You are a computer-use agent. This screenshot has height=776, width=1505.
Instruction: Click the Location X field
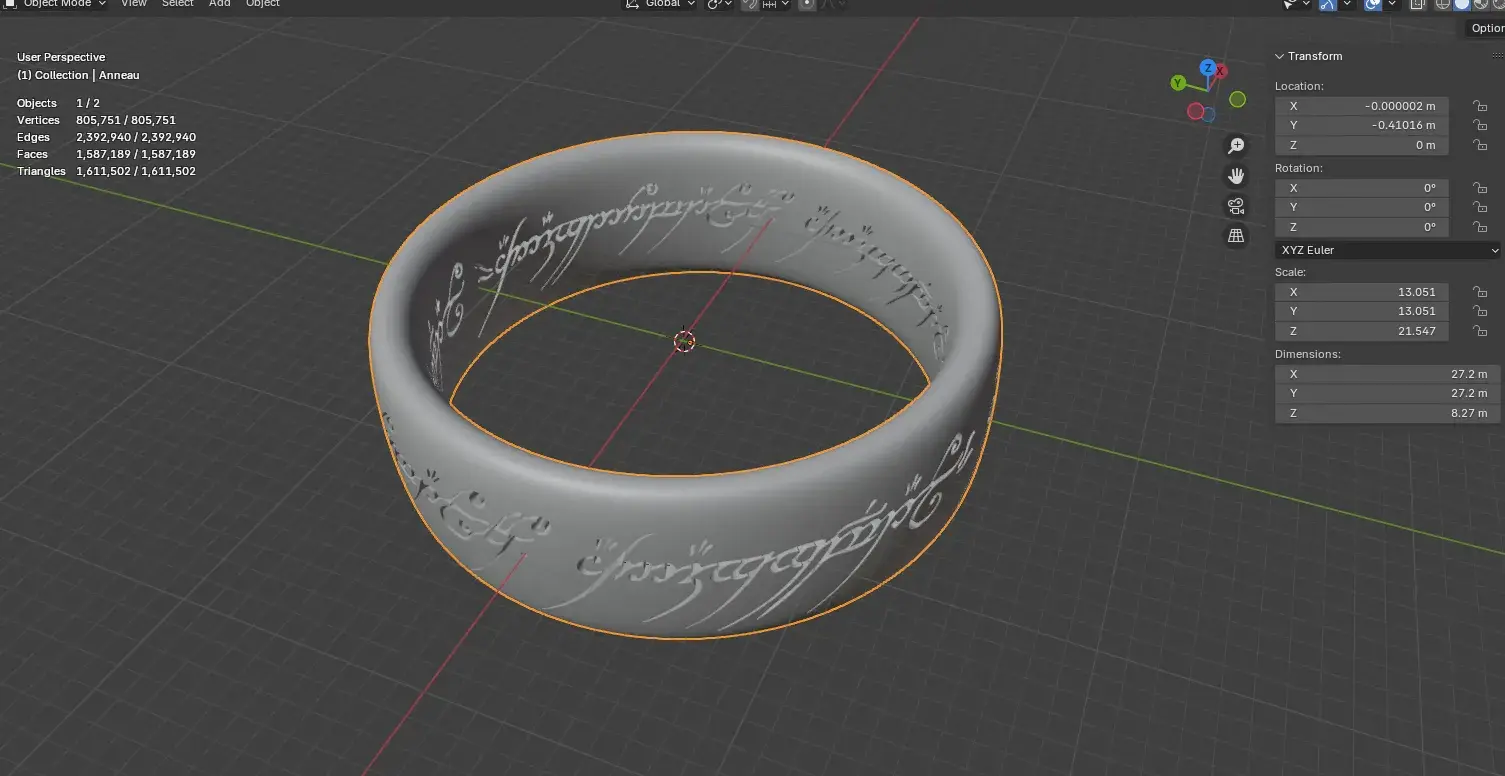[1361, 106]
